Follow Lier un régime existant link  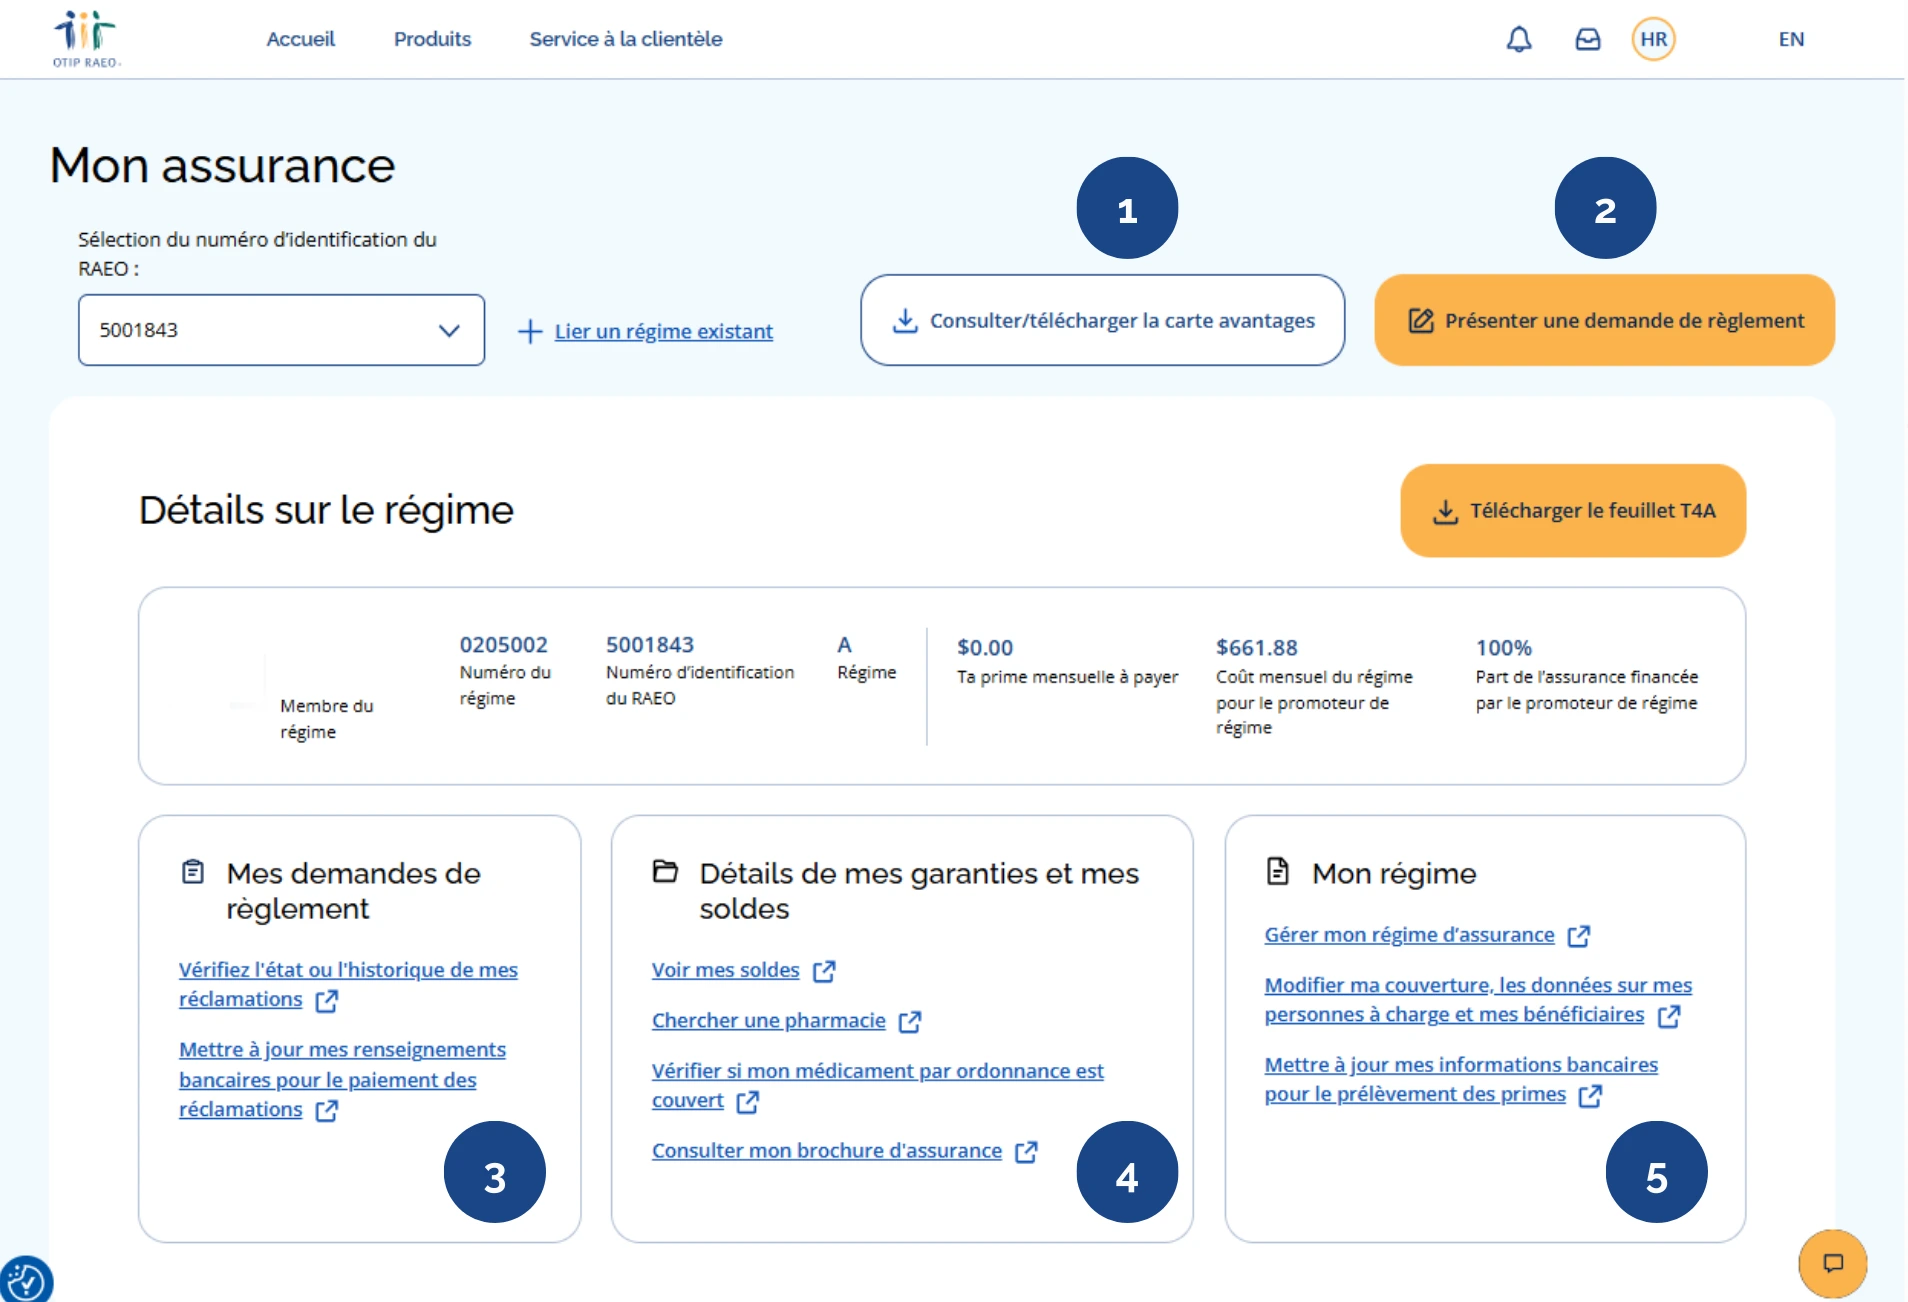tap(663, 331)
